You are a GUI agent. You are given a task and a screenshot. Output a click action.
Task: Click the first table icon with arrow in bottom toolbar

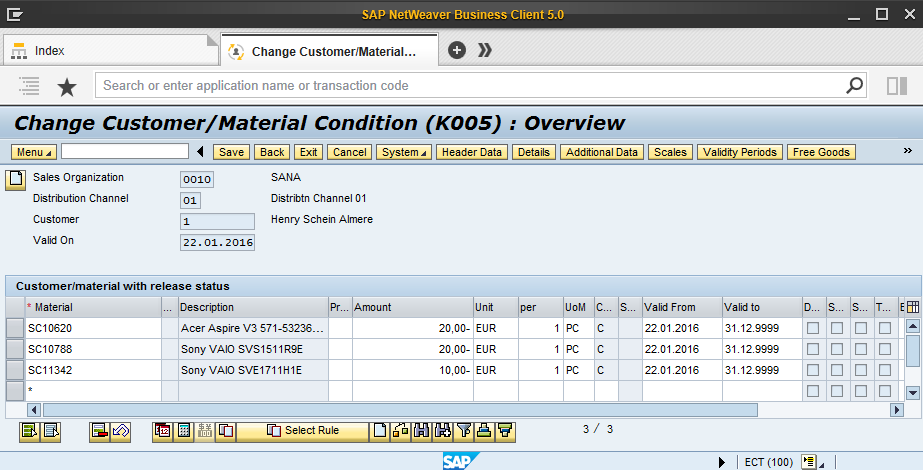pyautogui.click(x=29, y=431)
